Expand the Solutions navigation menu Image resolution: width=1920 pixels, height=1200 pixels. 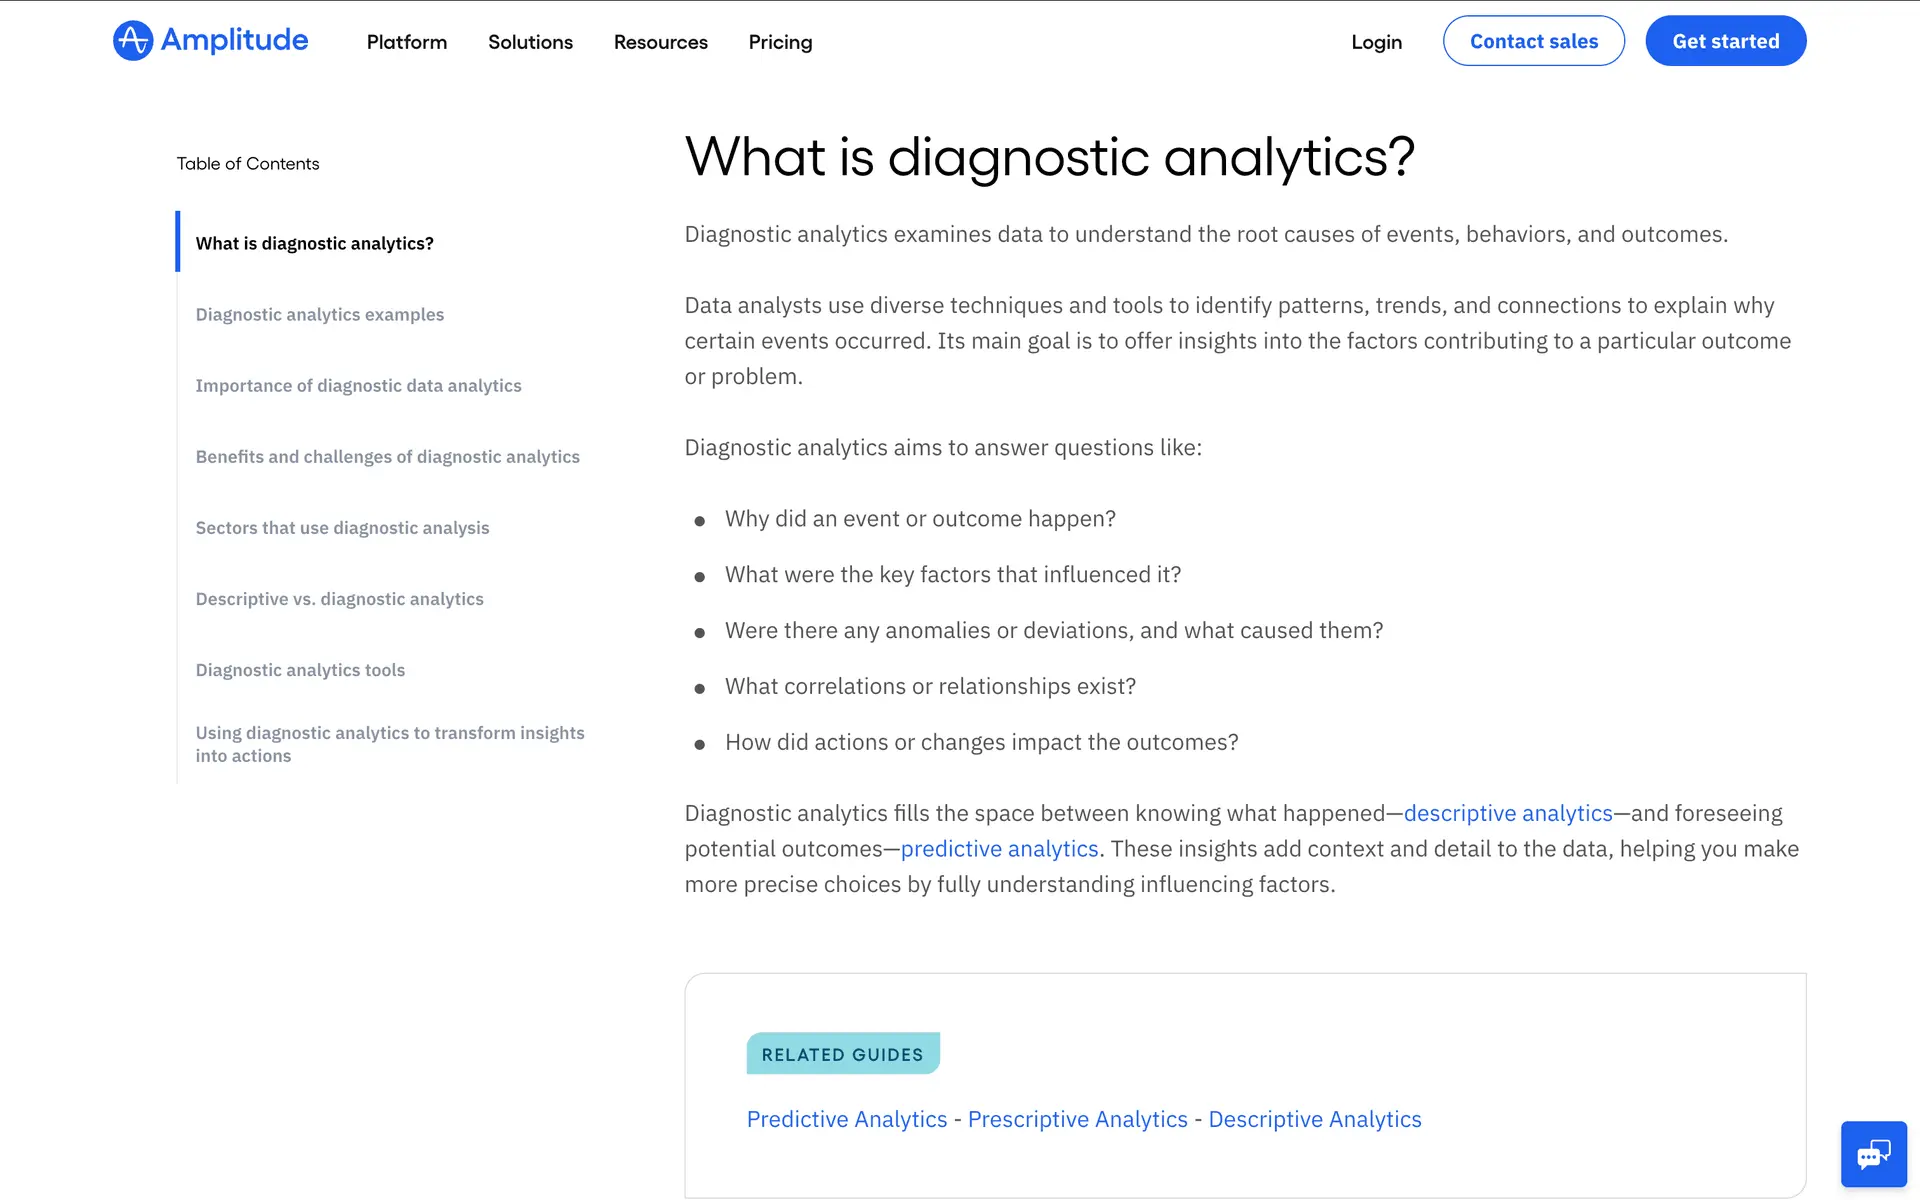(x=530, y=42)
